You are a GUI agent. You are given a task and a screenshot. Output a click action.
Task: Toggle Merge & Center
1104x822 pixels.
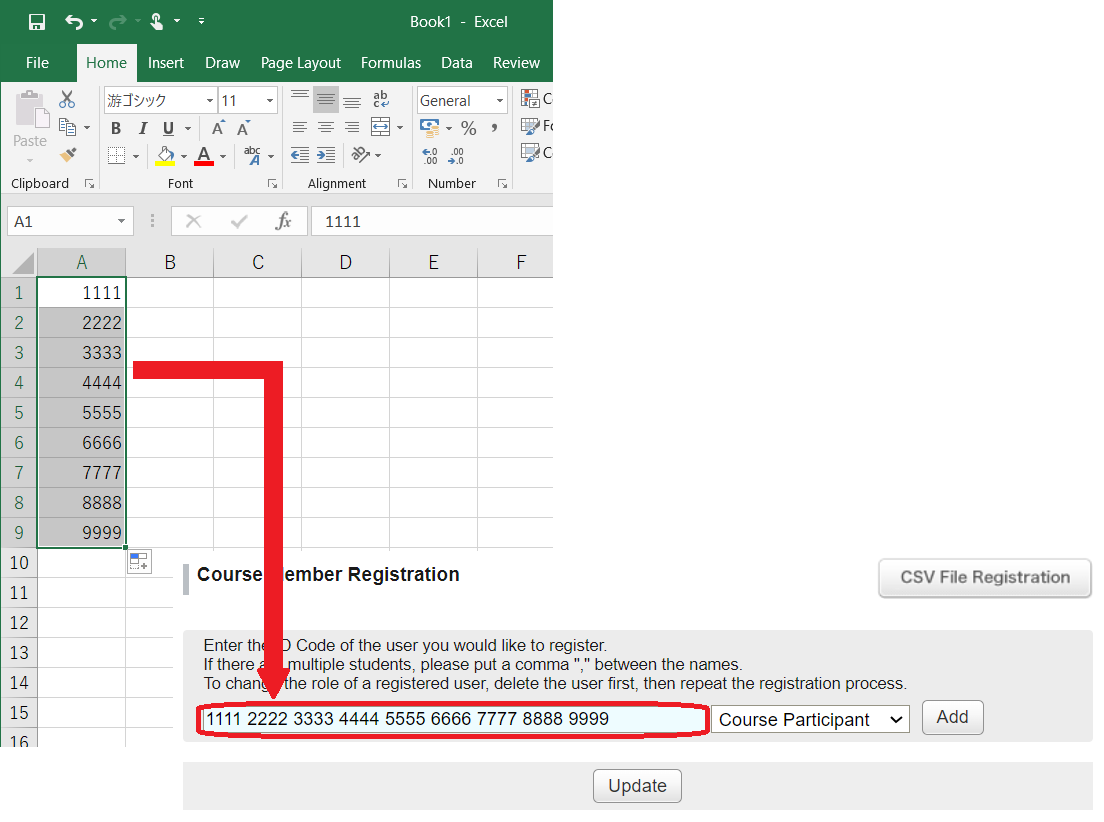click(380, 127)
